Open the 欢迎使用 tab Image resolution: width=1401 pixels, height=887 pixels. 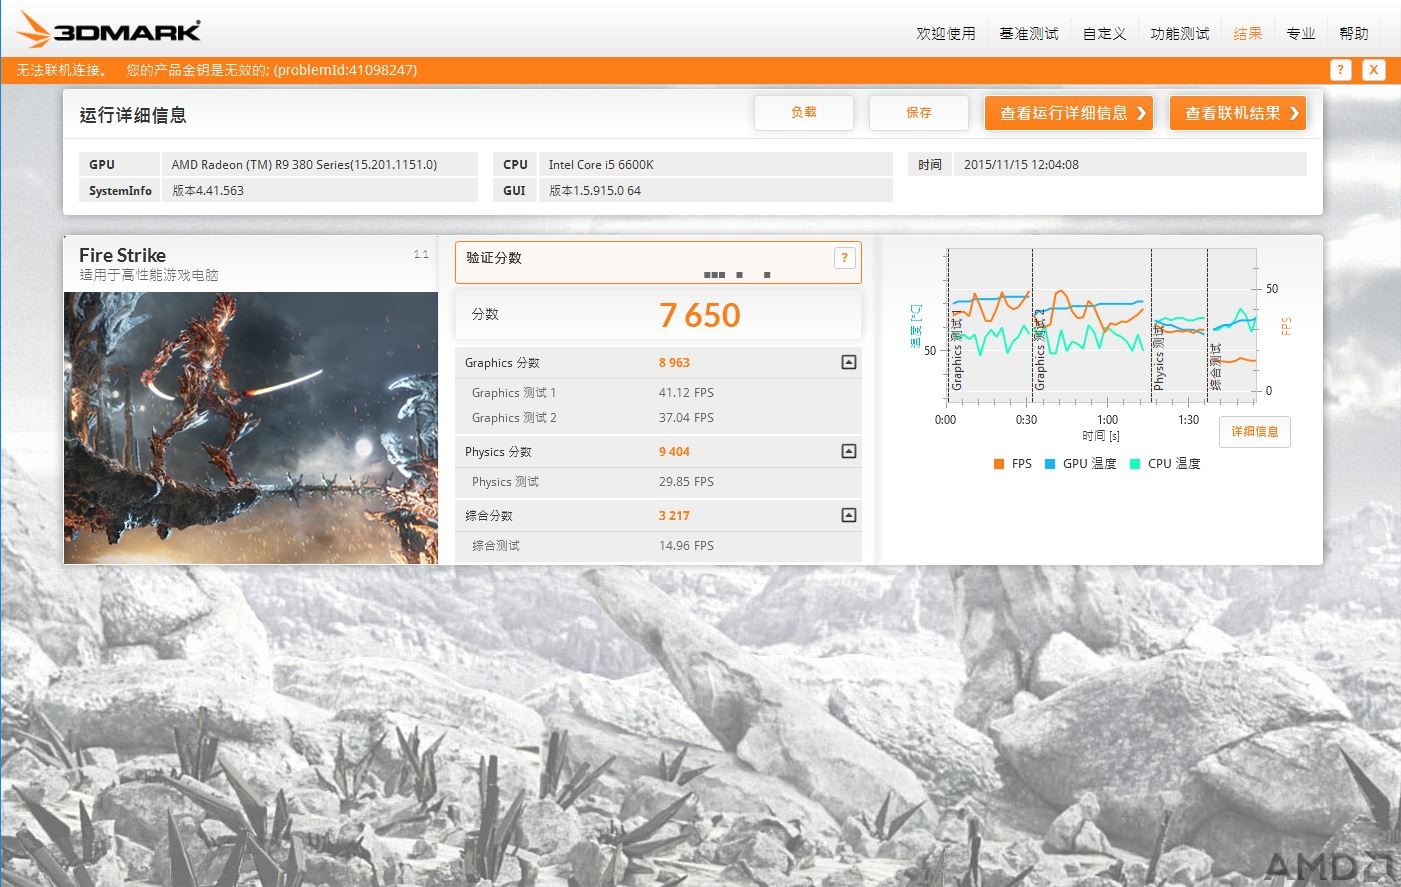945,33
